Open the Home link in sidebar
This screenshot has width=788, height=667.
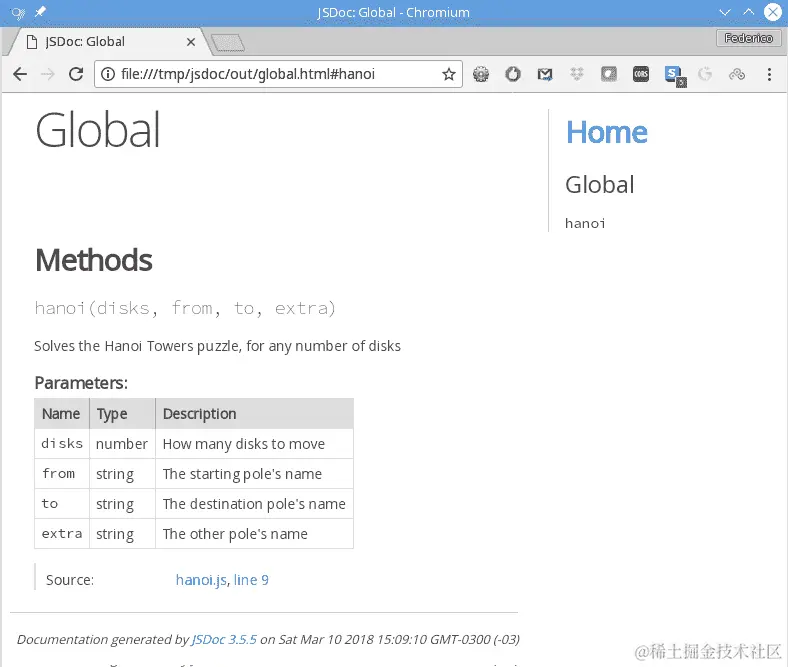pos(607,132)
